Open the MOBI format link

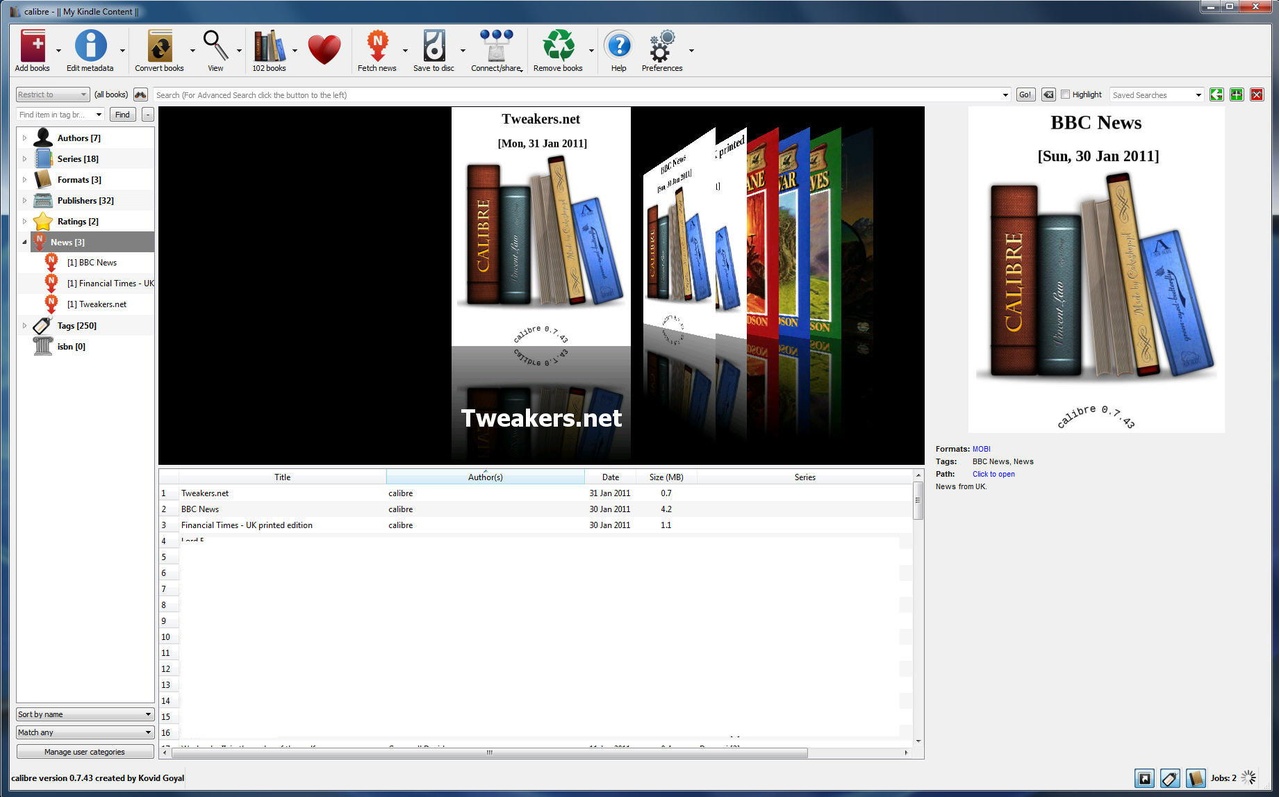tap(981, 448)
